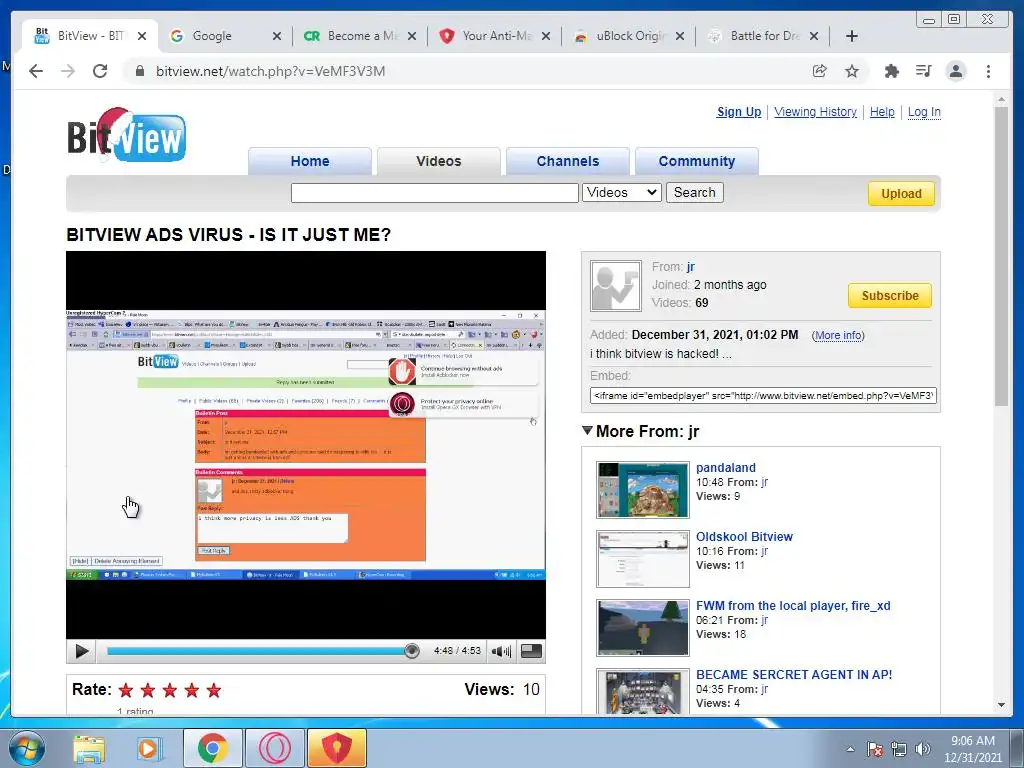The width and height of the screenshot is (1024, 768).
Task: Open the Videos search type dropdown
Action: tap(622, 192)
